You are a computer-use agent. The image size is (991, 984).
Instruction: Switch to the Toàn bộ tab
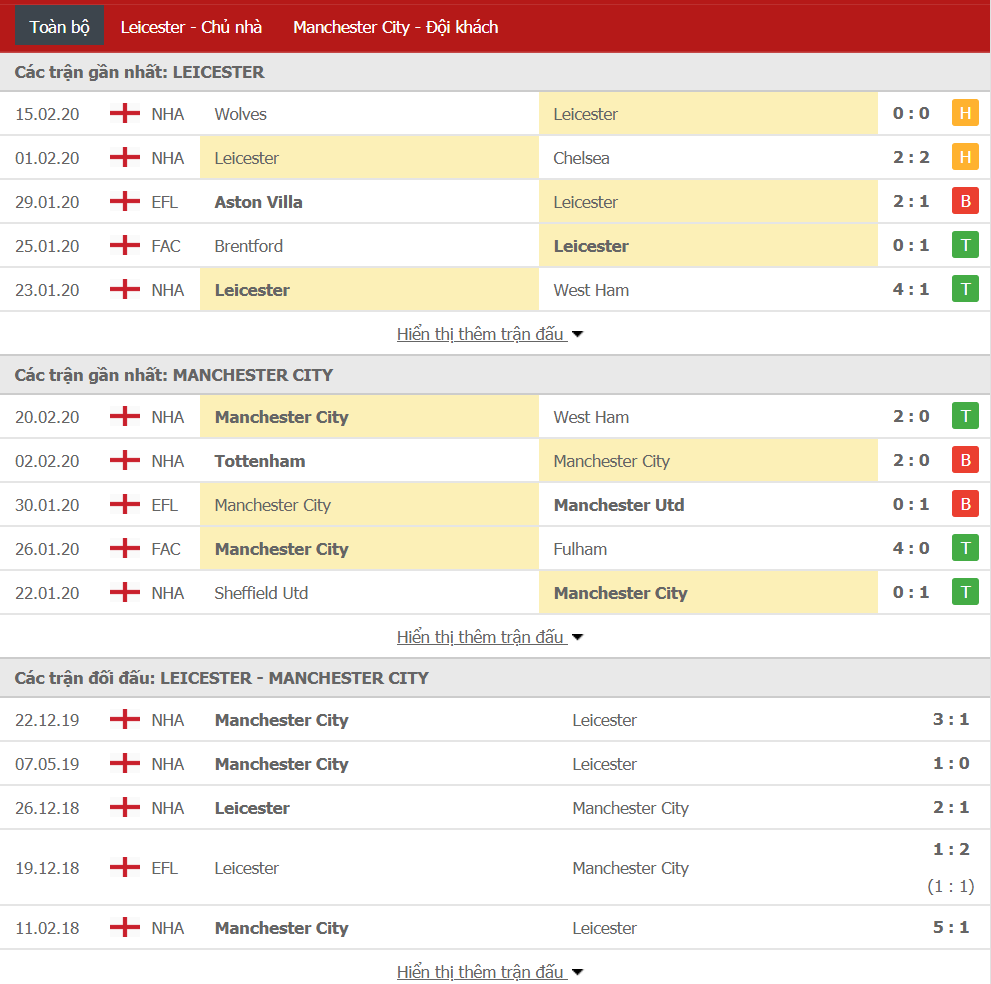pyautogui.click(x=59, y=27)
